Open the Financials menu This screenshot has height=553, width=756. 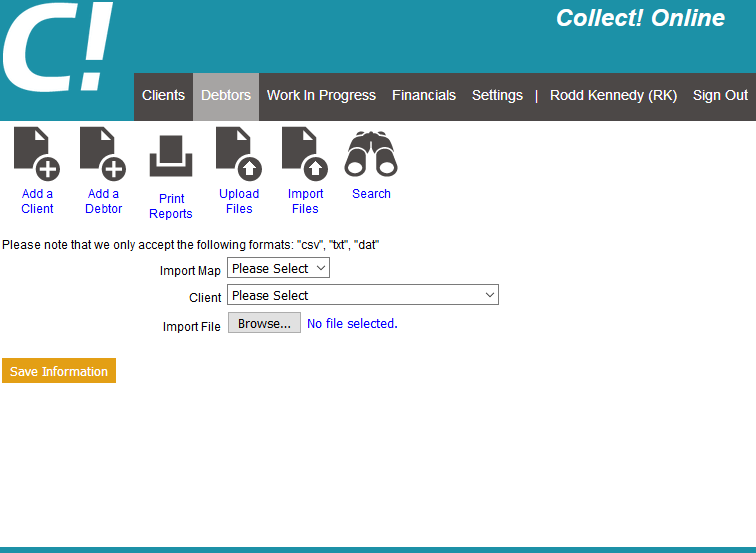click(424, 95)
